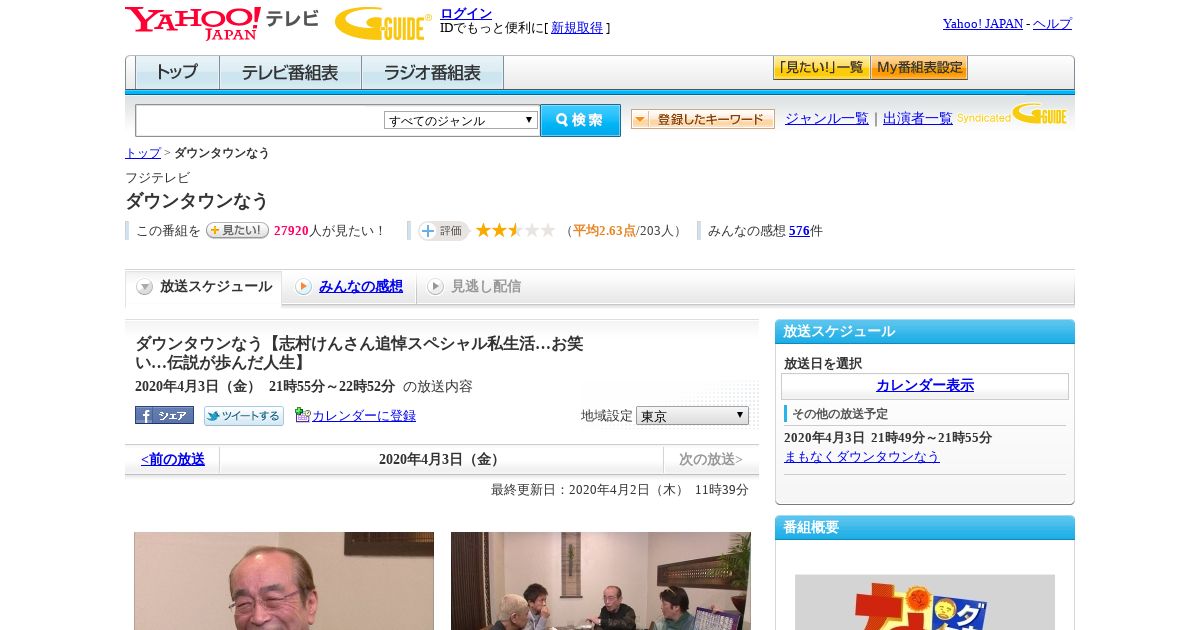The image size is (1200, 630).
Task: Select the 見逃し配信 tab
Action: (474, 287)
